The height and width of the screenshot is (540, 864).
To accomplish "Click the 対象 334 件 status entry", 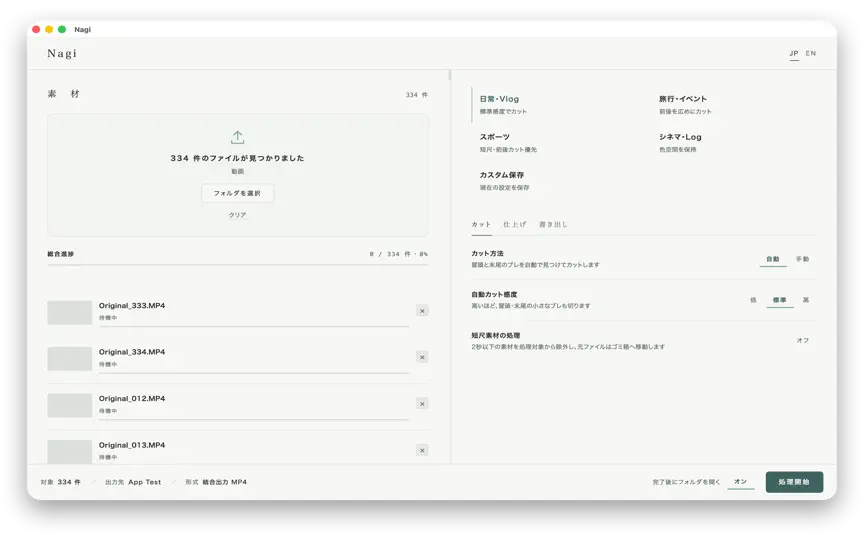I will (x=61, y=482).
